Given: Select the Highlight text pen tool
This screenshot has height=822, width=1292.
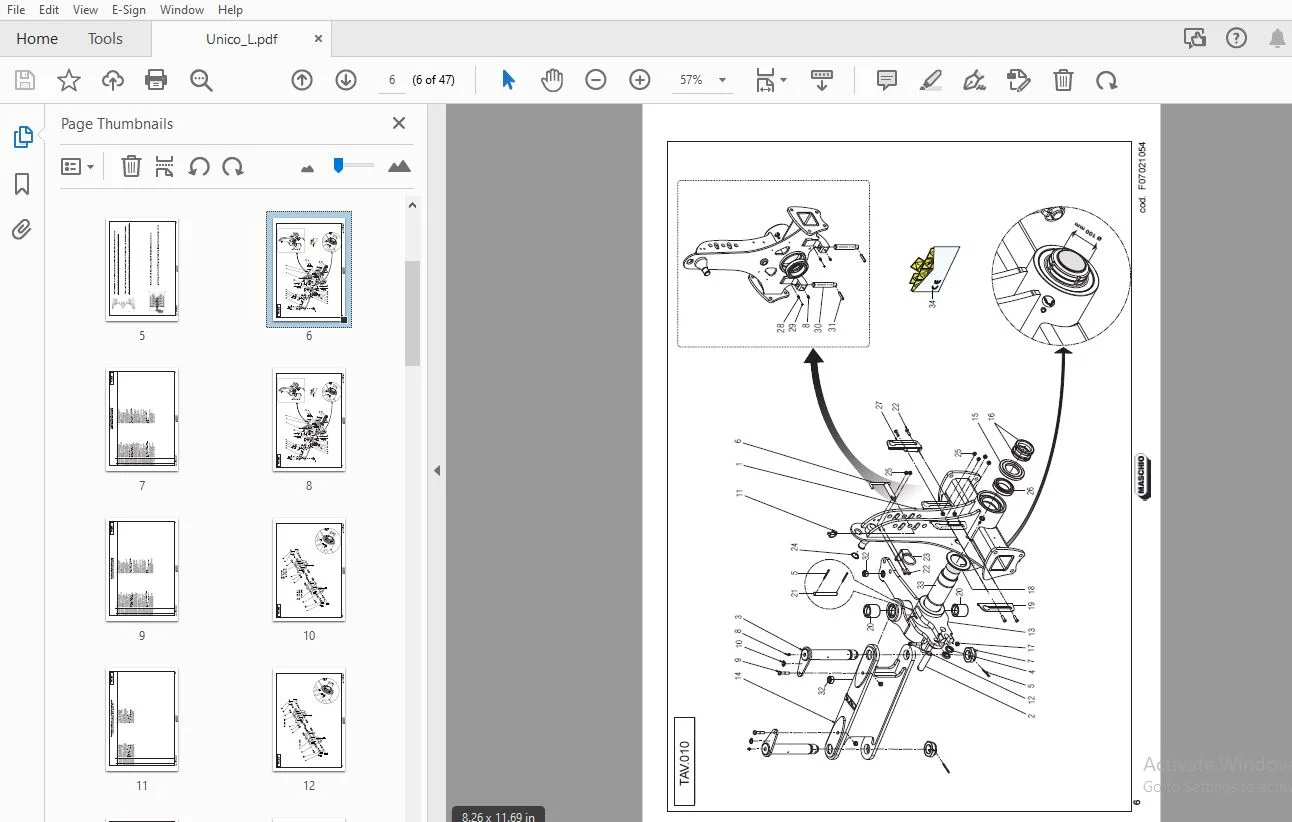Looking at the screenshot, I should pos(930,80).
